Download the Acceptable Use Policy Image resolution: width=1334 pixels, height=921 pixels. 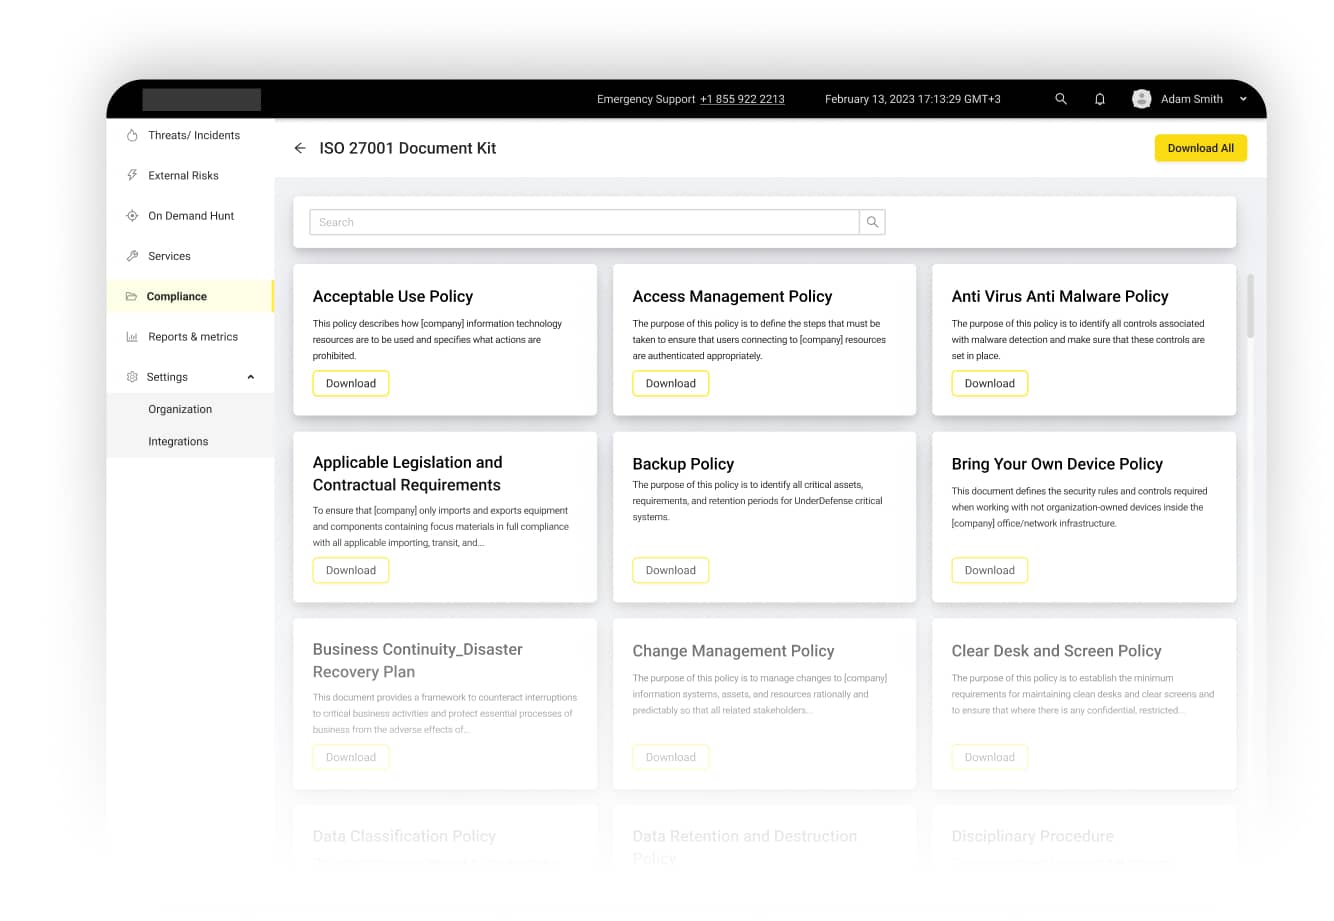(351, 383)
